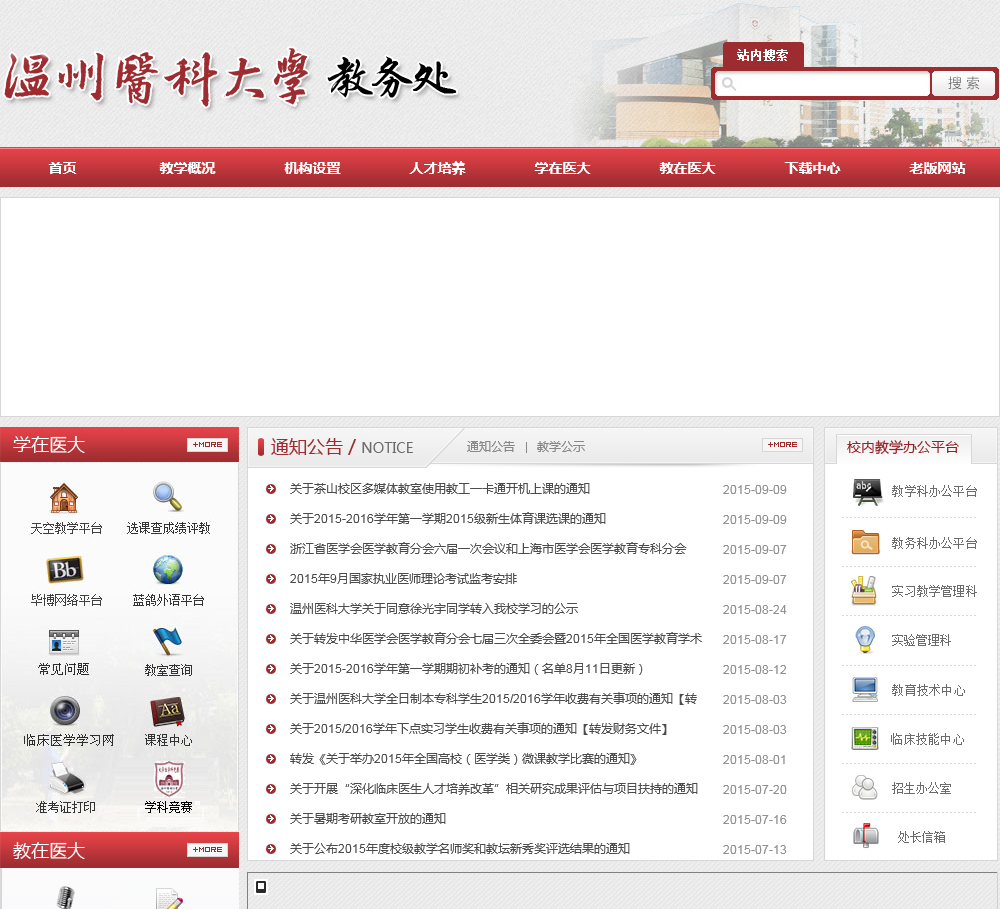Image resolution: width=1000 pixels, height=909 pixels.
Task: Click the empty banner slideshow area
Action: point(499,307)
